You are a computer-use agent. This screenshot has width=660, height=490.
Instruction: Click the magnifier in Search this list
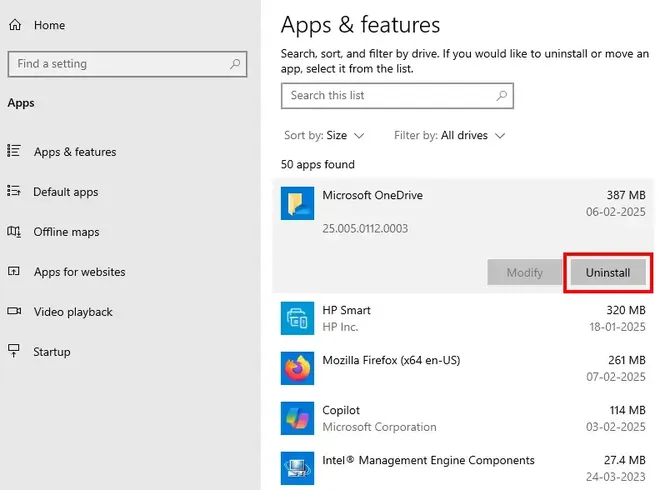click(501, 96)
